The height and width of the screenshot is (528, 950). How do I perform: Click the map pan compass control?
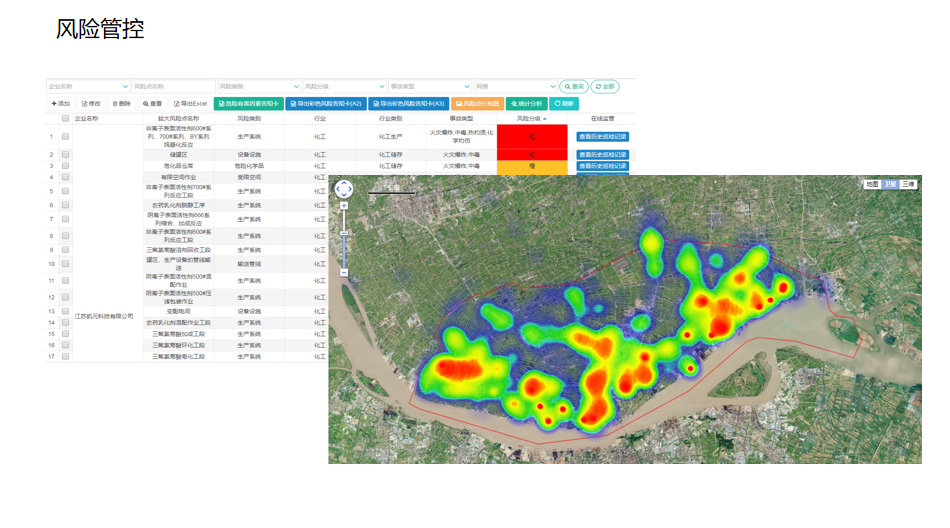(343, 188)
